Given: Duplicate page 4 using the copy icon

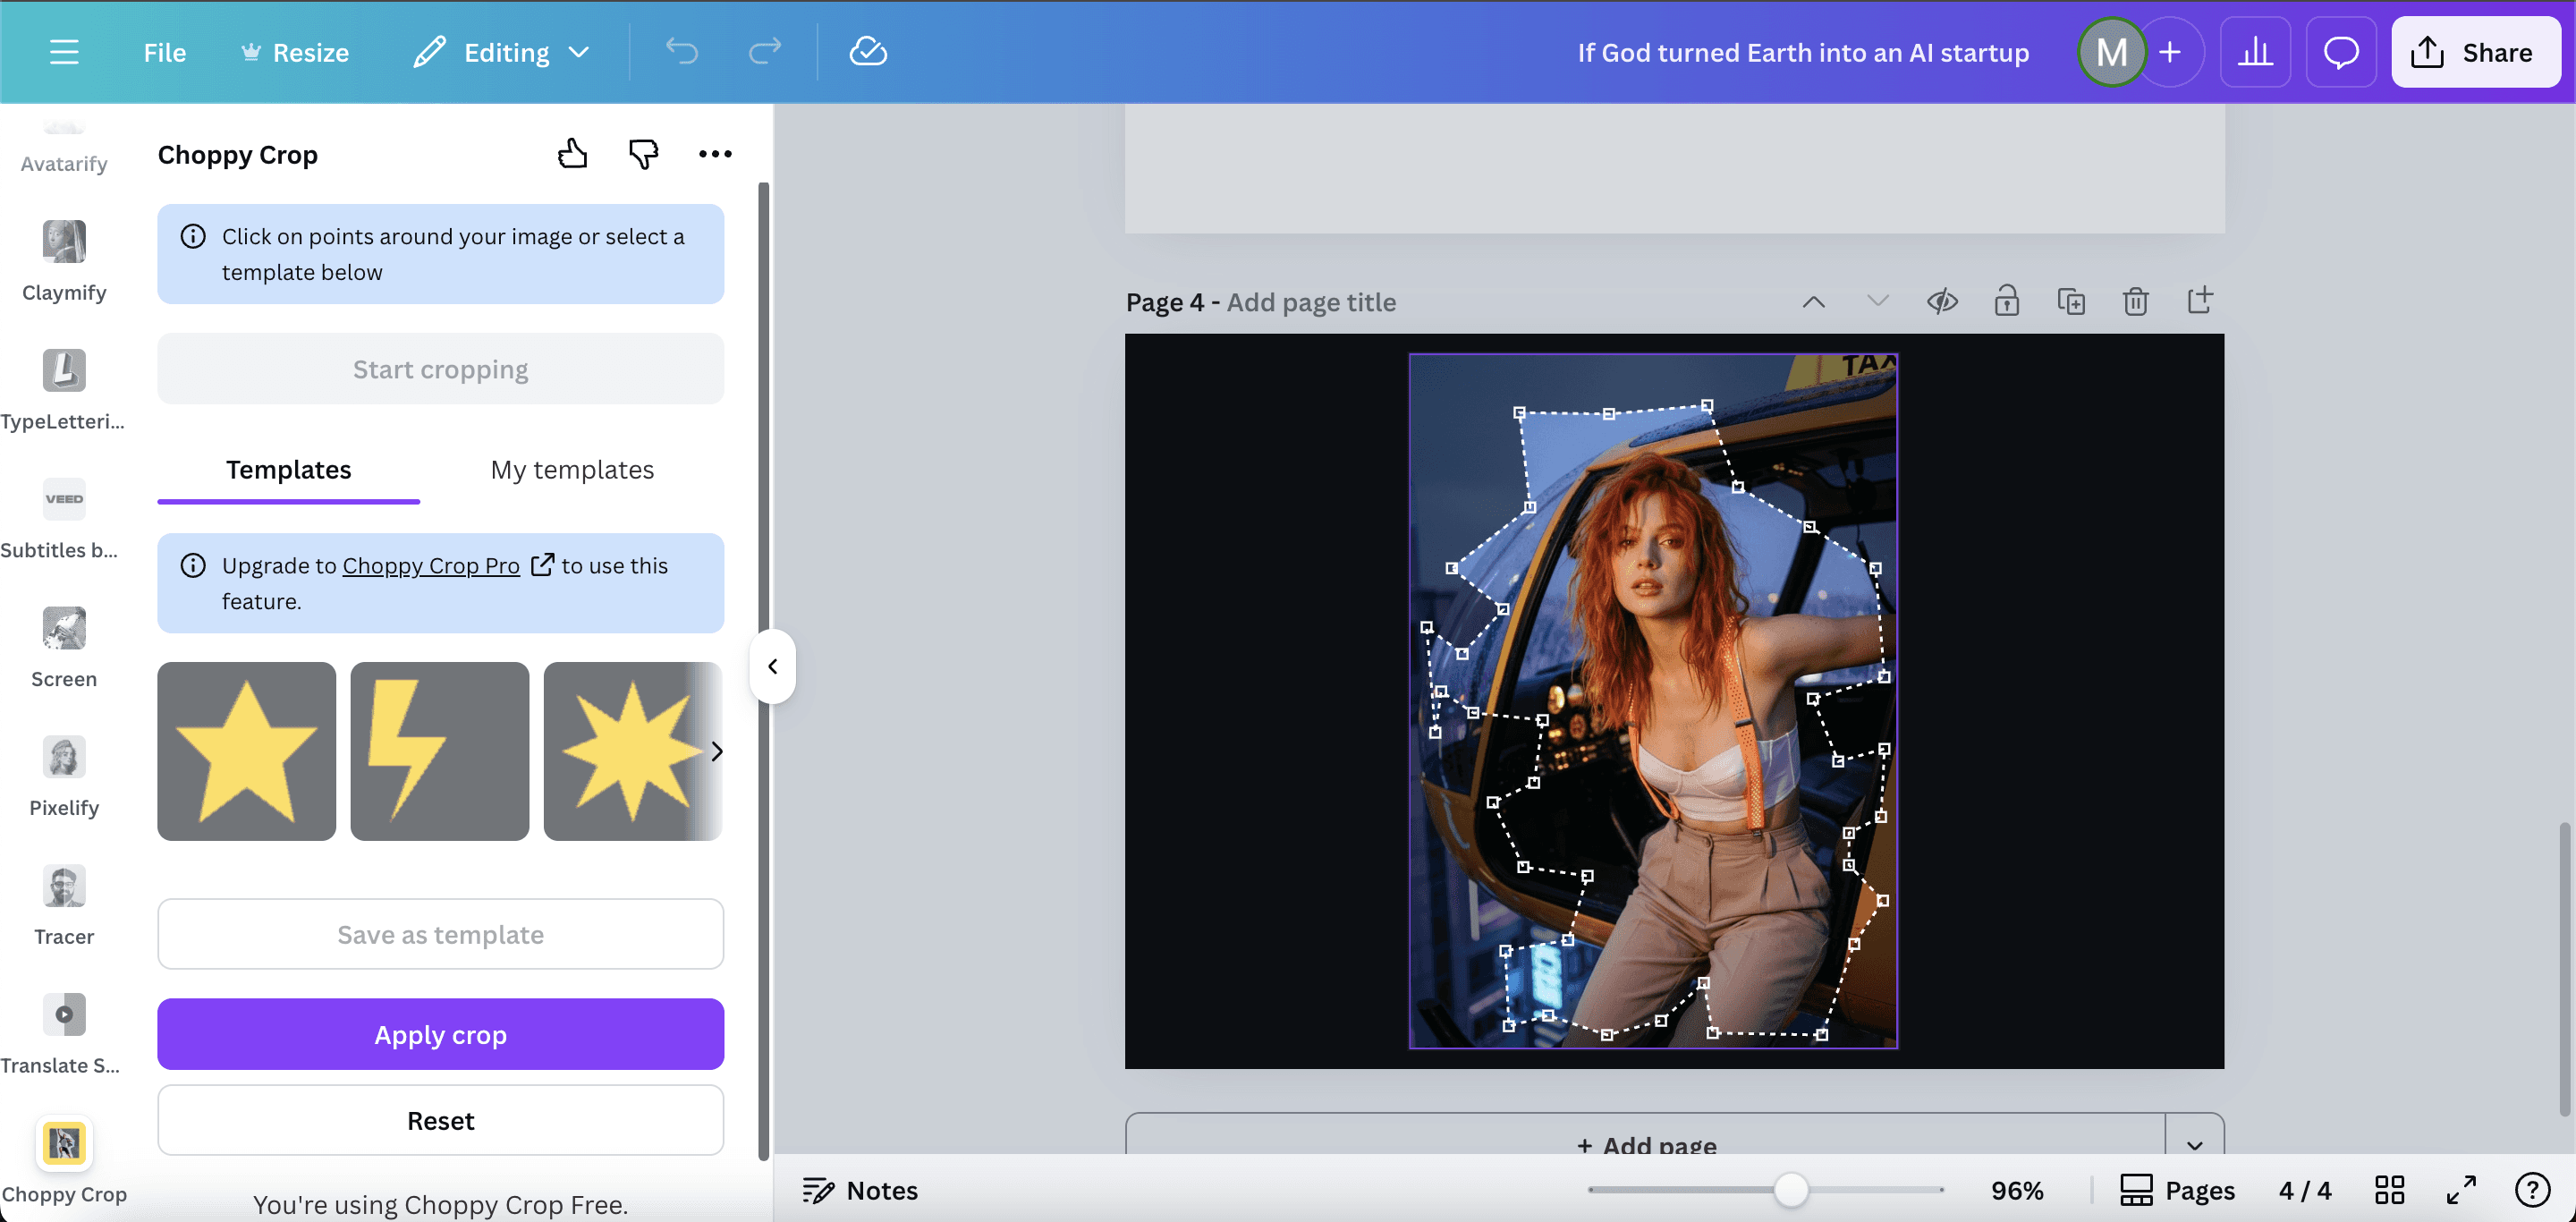Looking at the screenshot, I should [2071, 301].
